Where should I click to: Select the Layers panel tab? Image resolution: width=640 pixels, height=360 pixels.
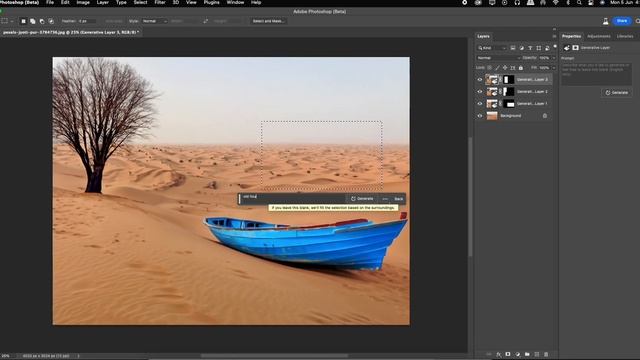483,36
